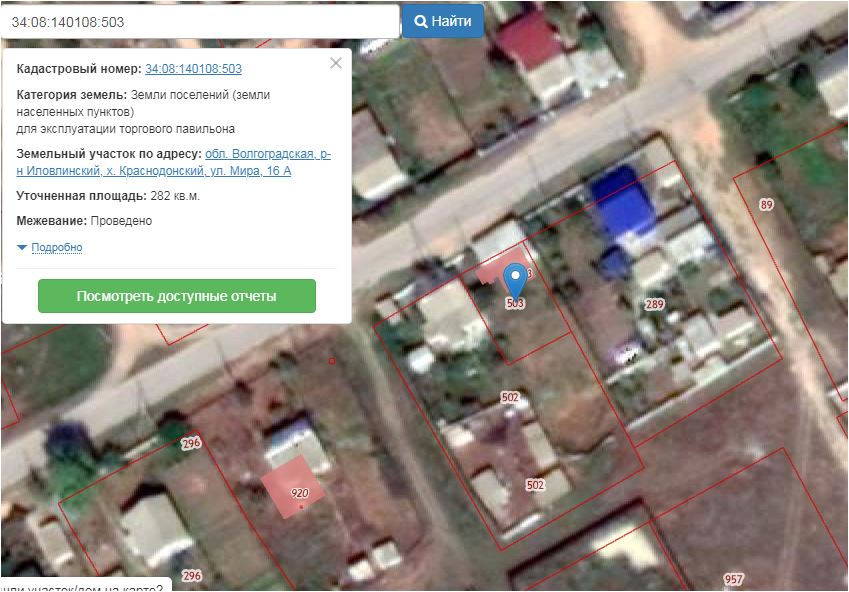Click the large blue-roofed building on the map
849x592 pixels.
coord(621,205)
